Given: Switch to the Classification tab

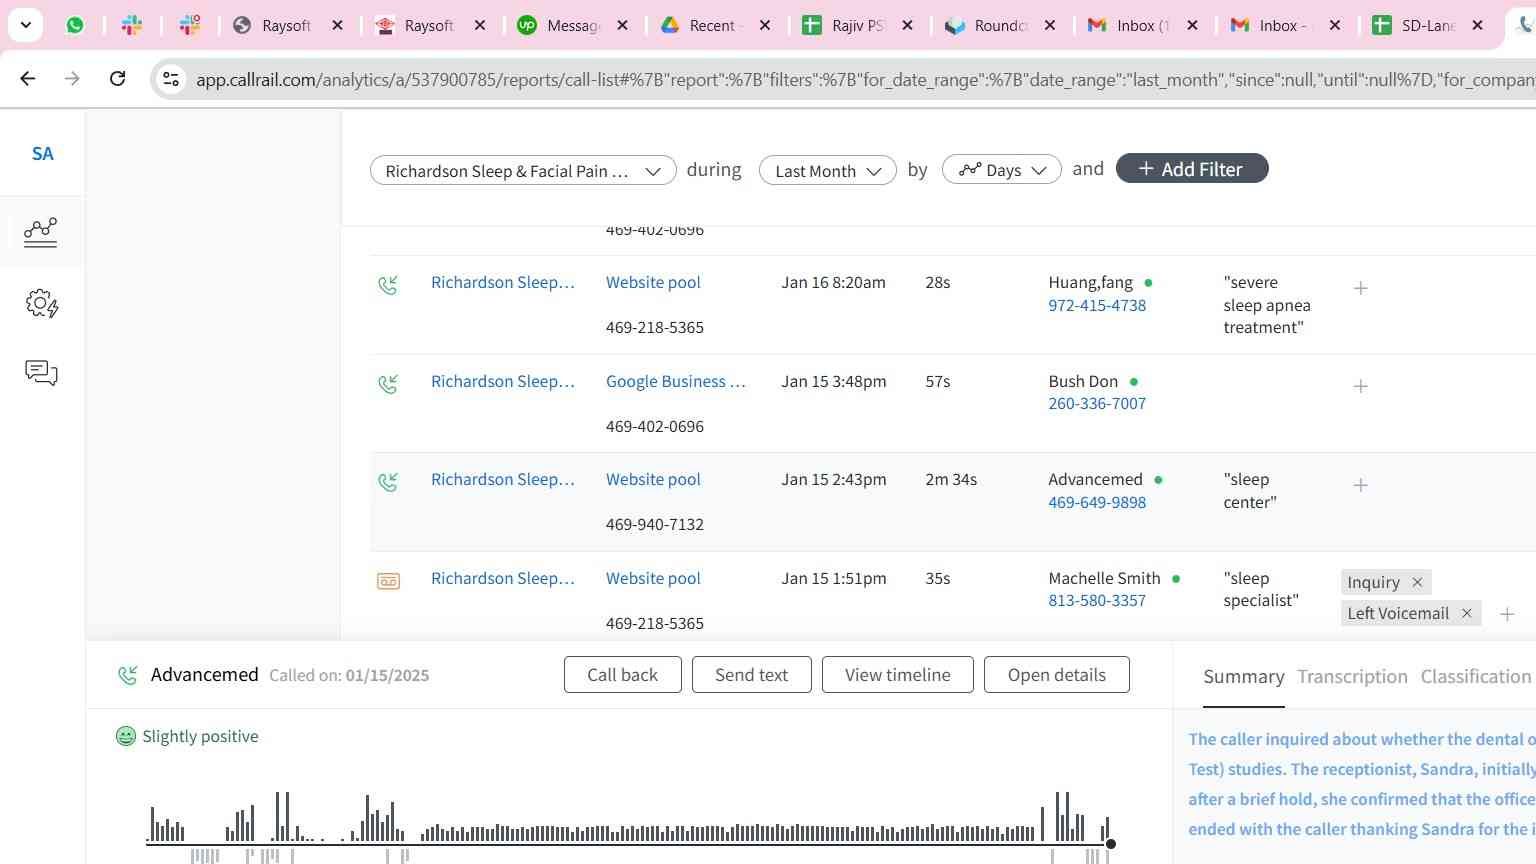Looking at the screenshot, I should [x=1476, y=677].
